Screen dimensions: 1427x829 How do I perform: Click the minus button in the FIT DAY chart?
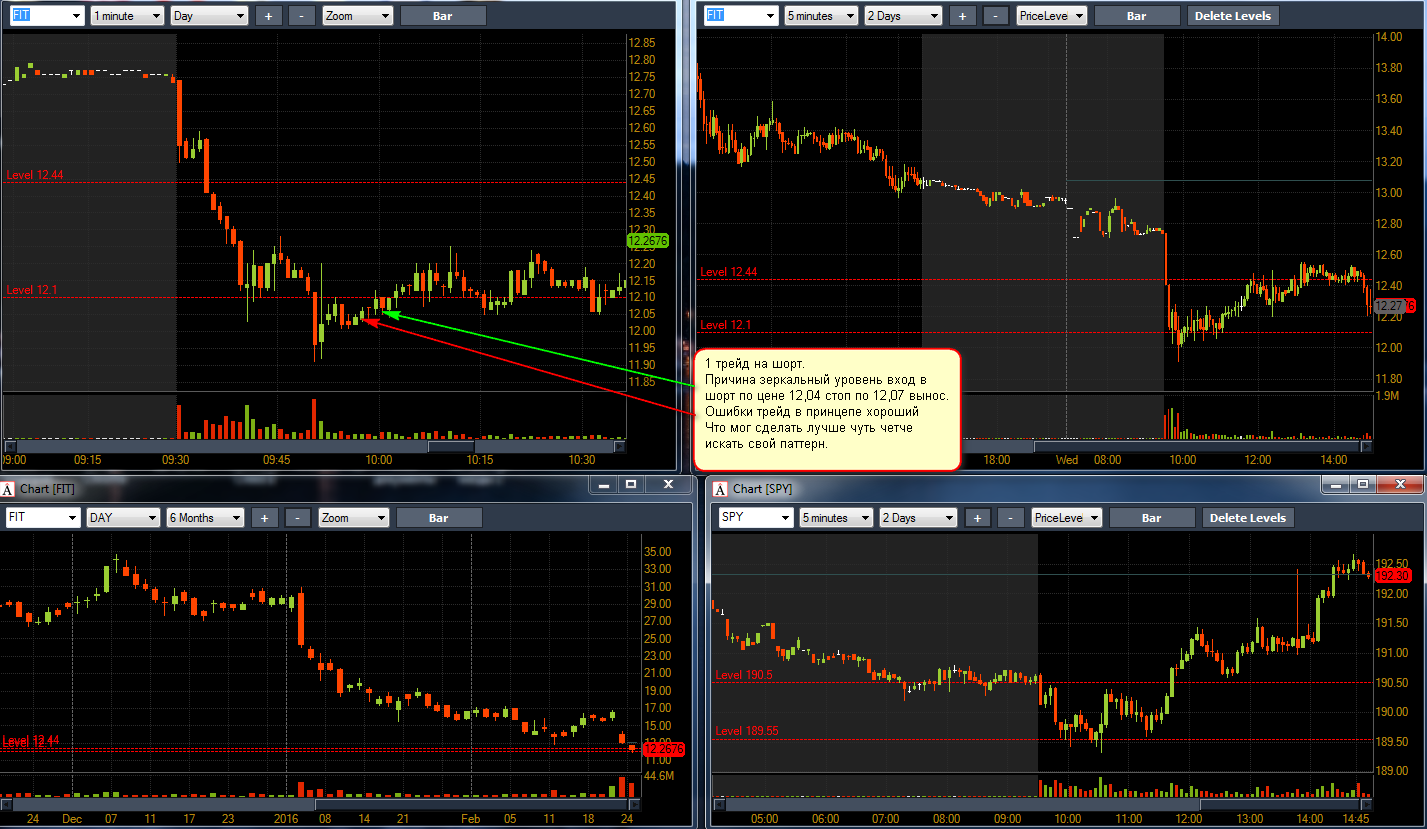pyautogui.click(x=297, y=518)
